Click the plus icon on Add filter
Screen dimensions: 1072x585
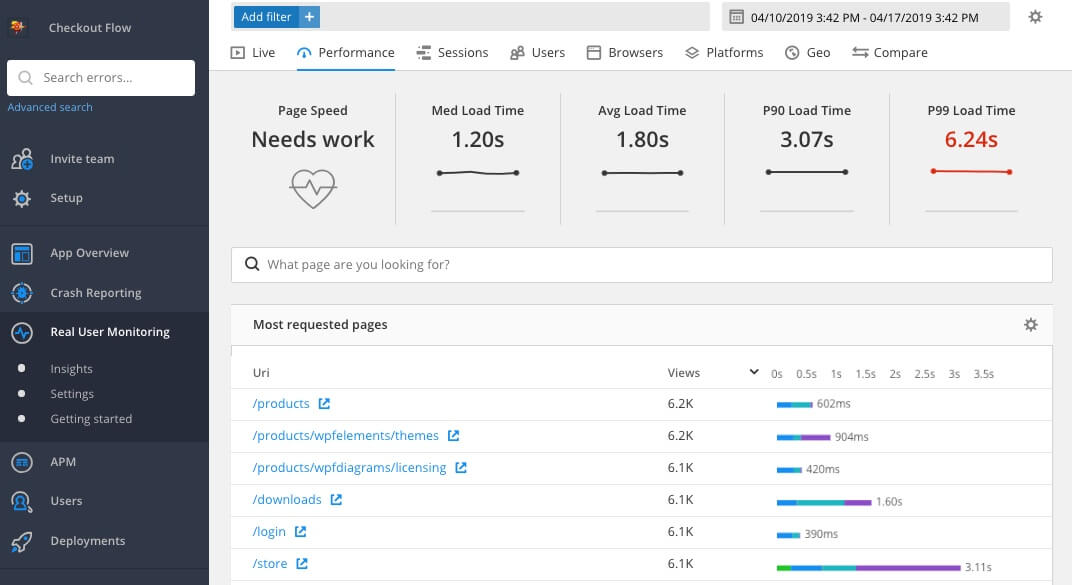(310, 16)
